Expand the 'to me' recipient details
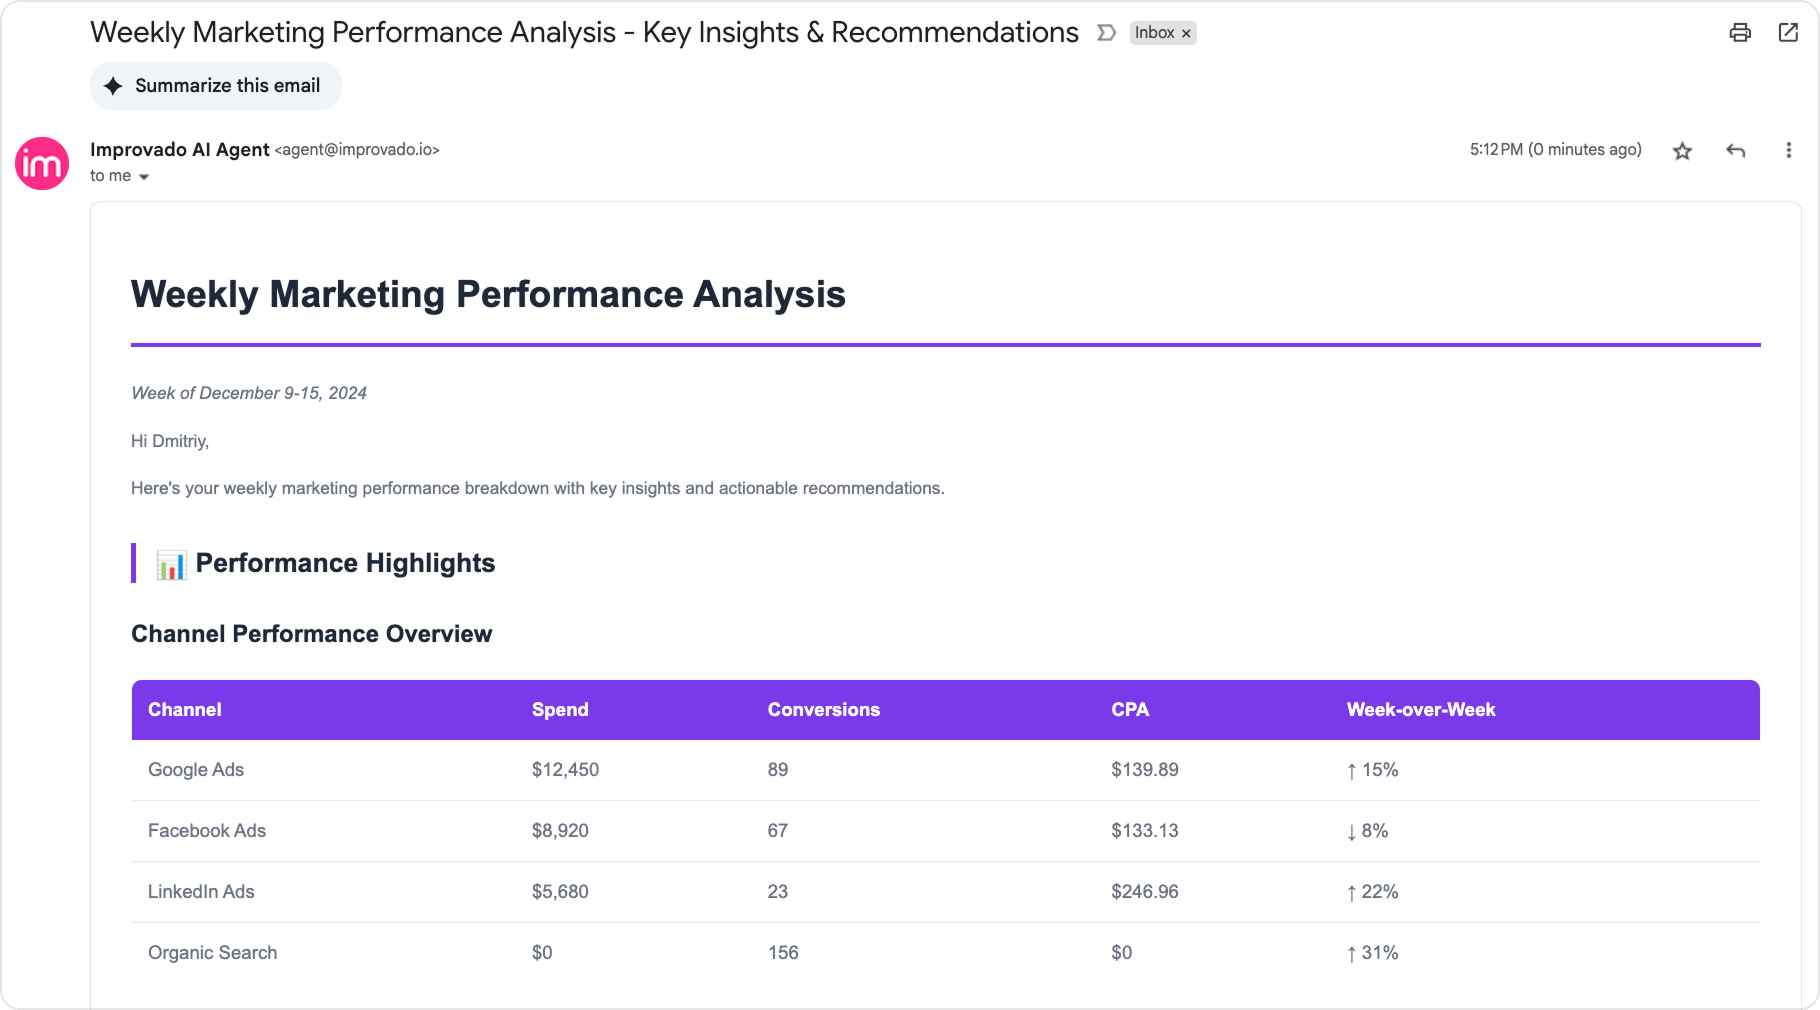The image size is (1820, 1010). pyautogui.click(x=144, y=177)
